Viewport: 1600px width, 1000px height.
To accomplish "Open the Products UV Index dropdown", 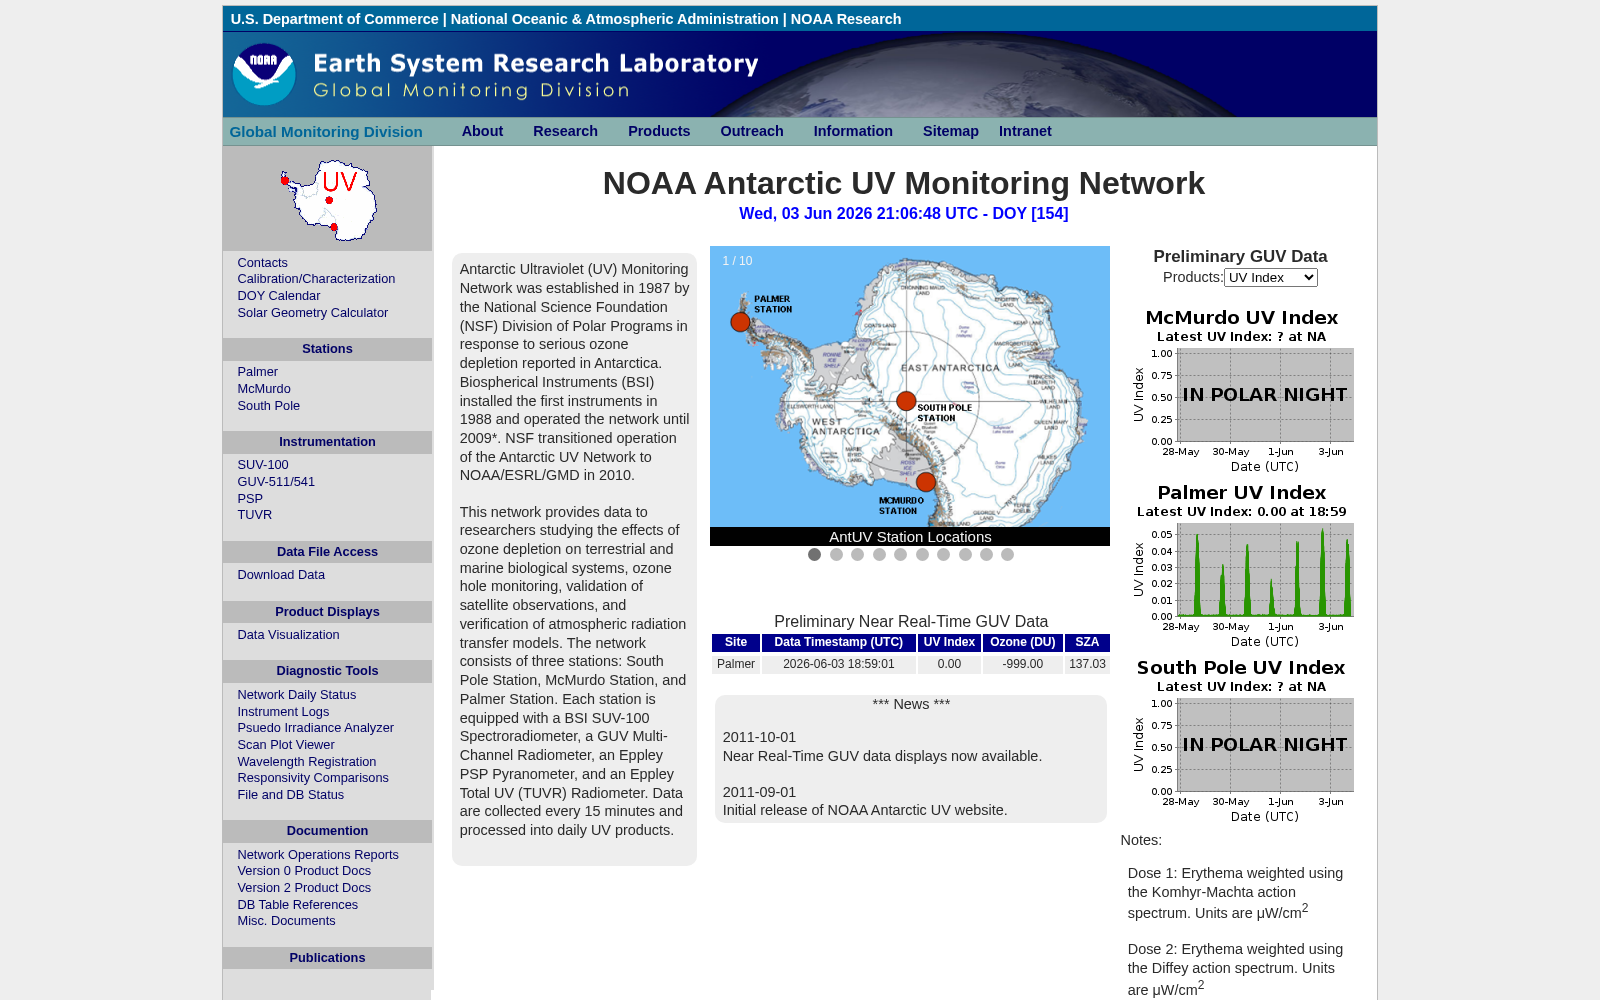I will click(x=1271, y=278).
